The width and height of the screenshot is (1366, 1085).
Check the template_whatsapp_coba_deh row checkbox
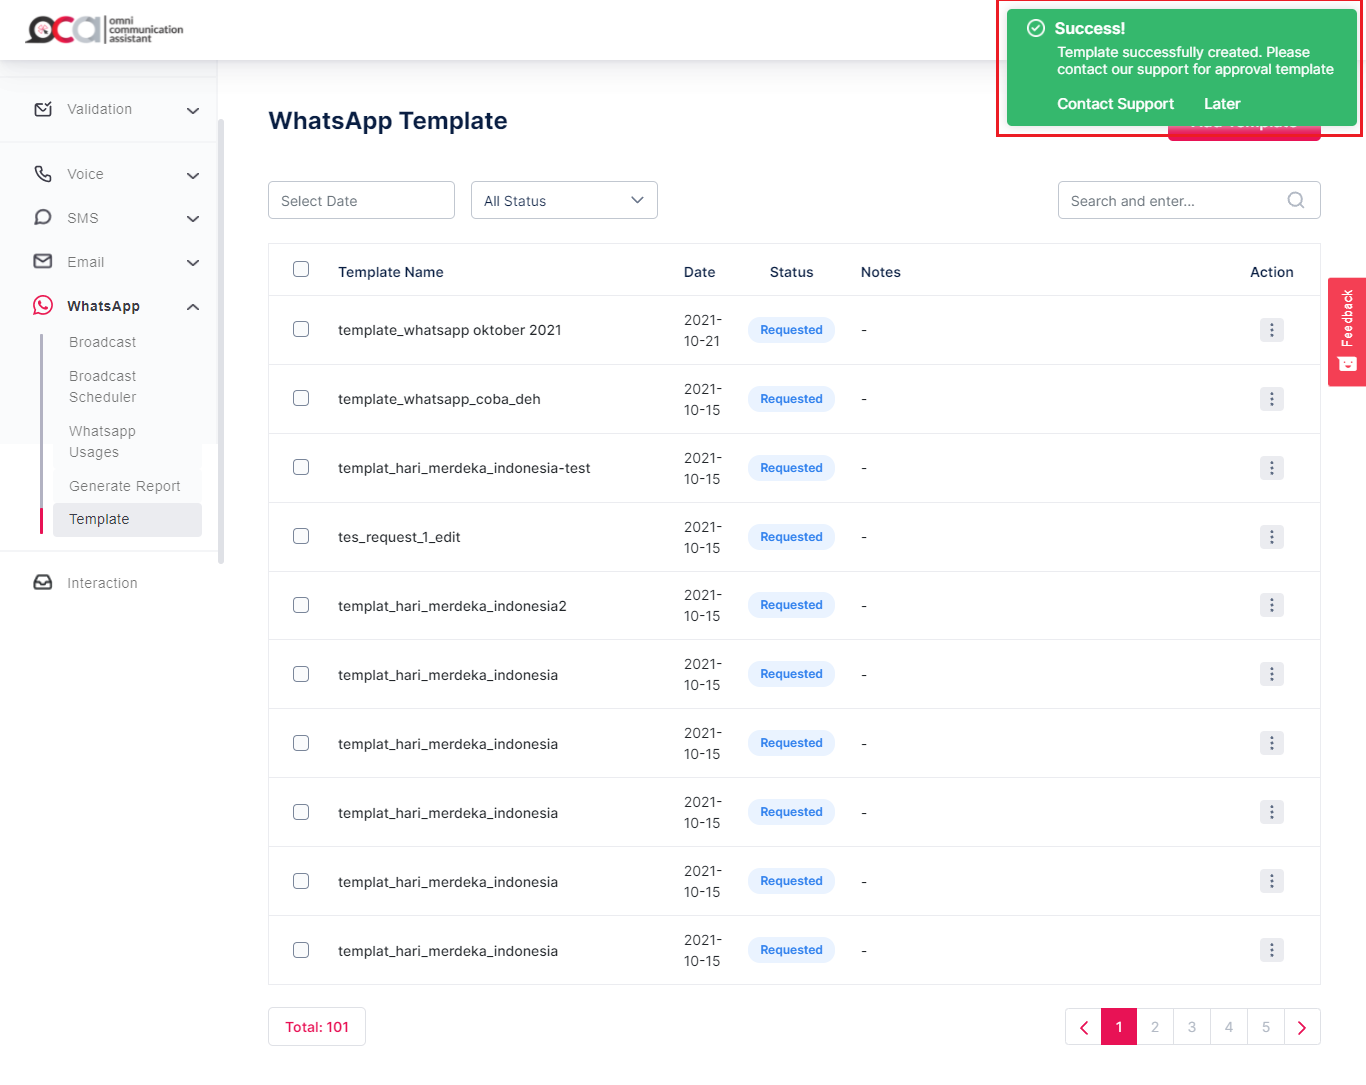301,398
